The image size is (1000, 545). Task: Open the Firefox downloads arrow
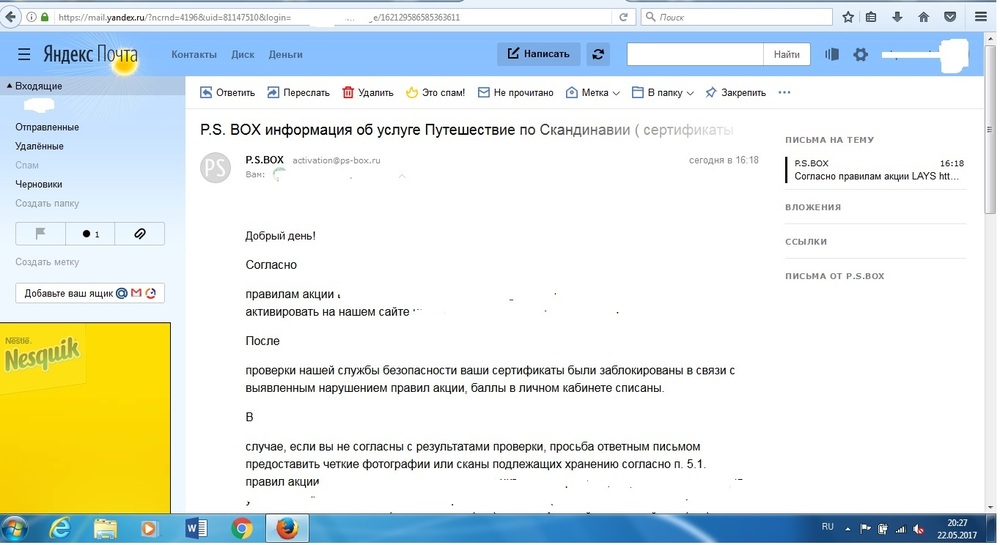pos(897,17)
